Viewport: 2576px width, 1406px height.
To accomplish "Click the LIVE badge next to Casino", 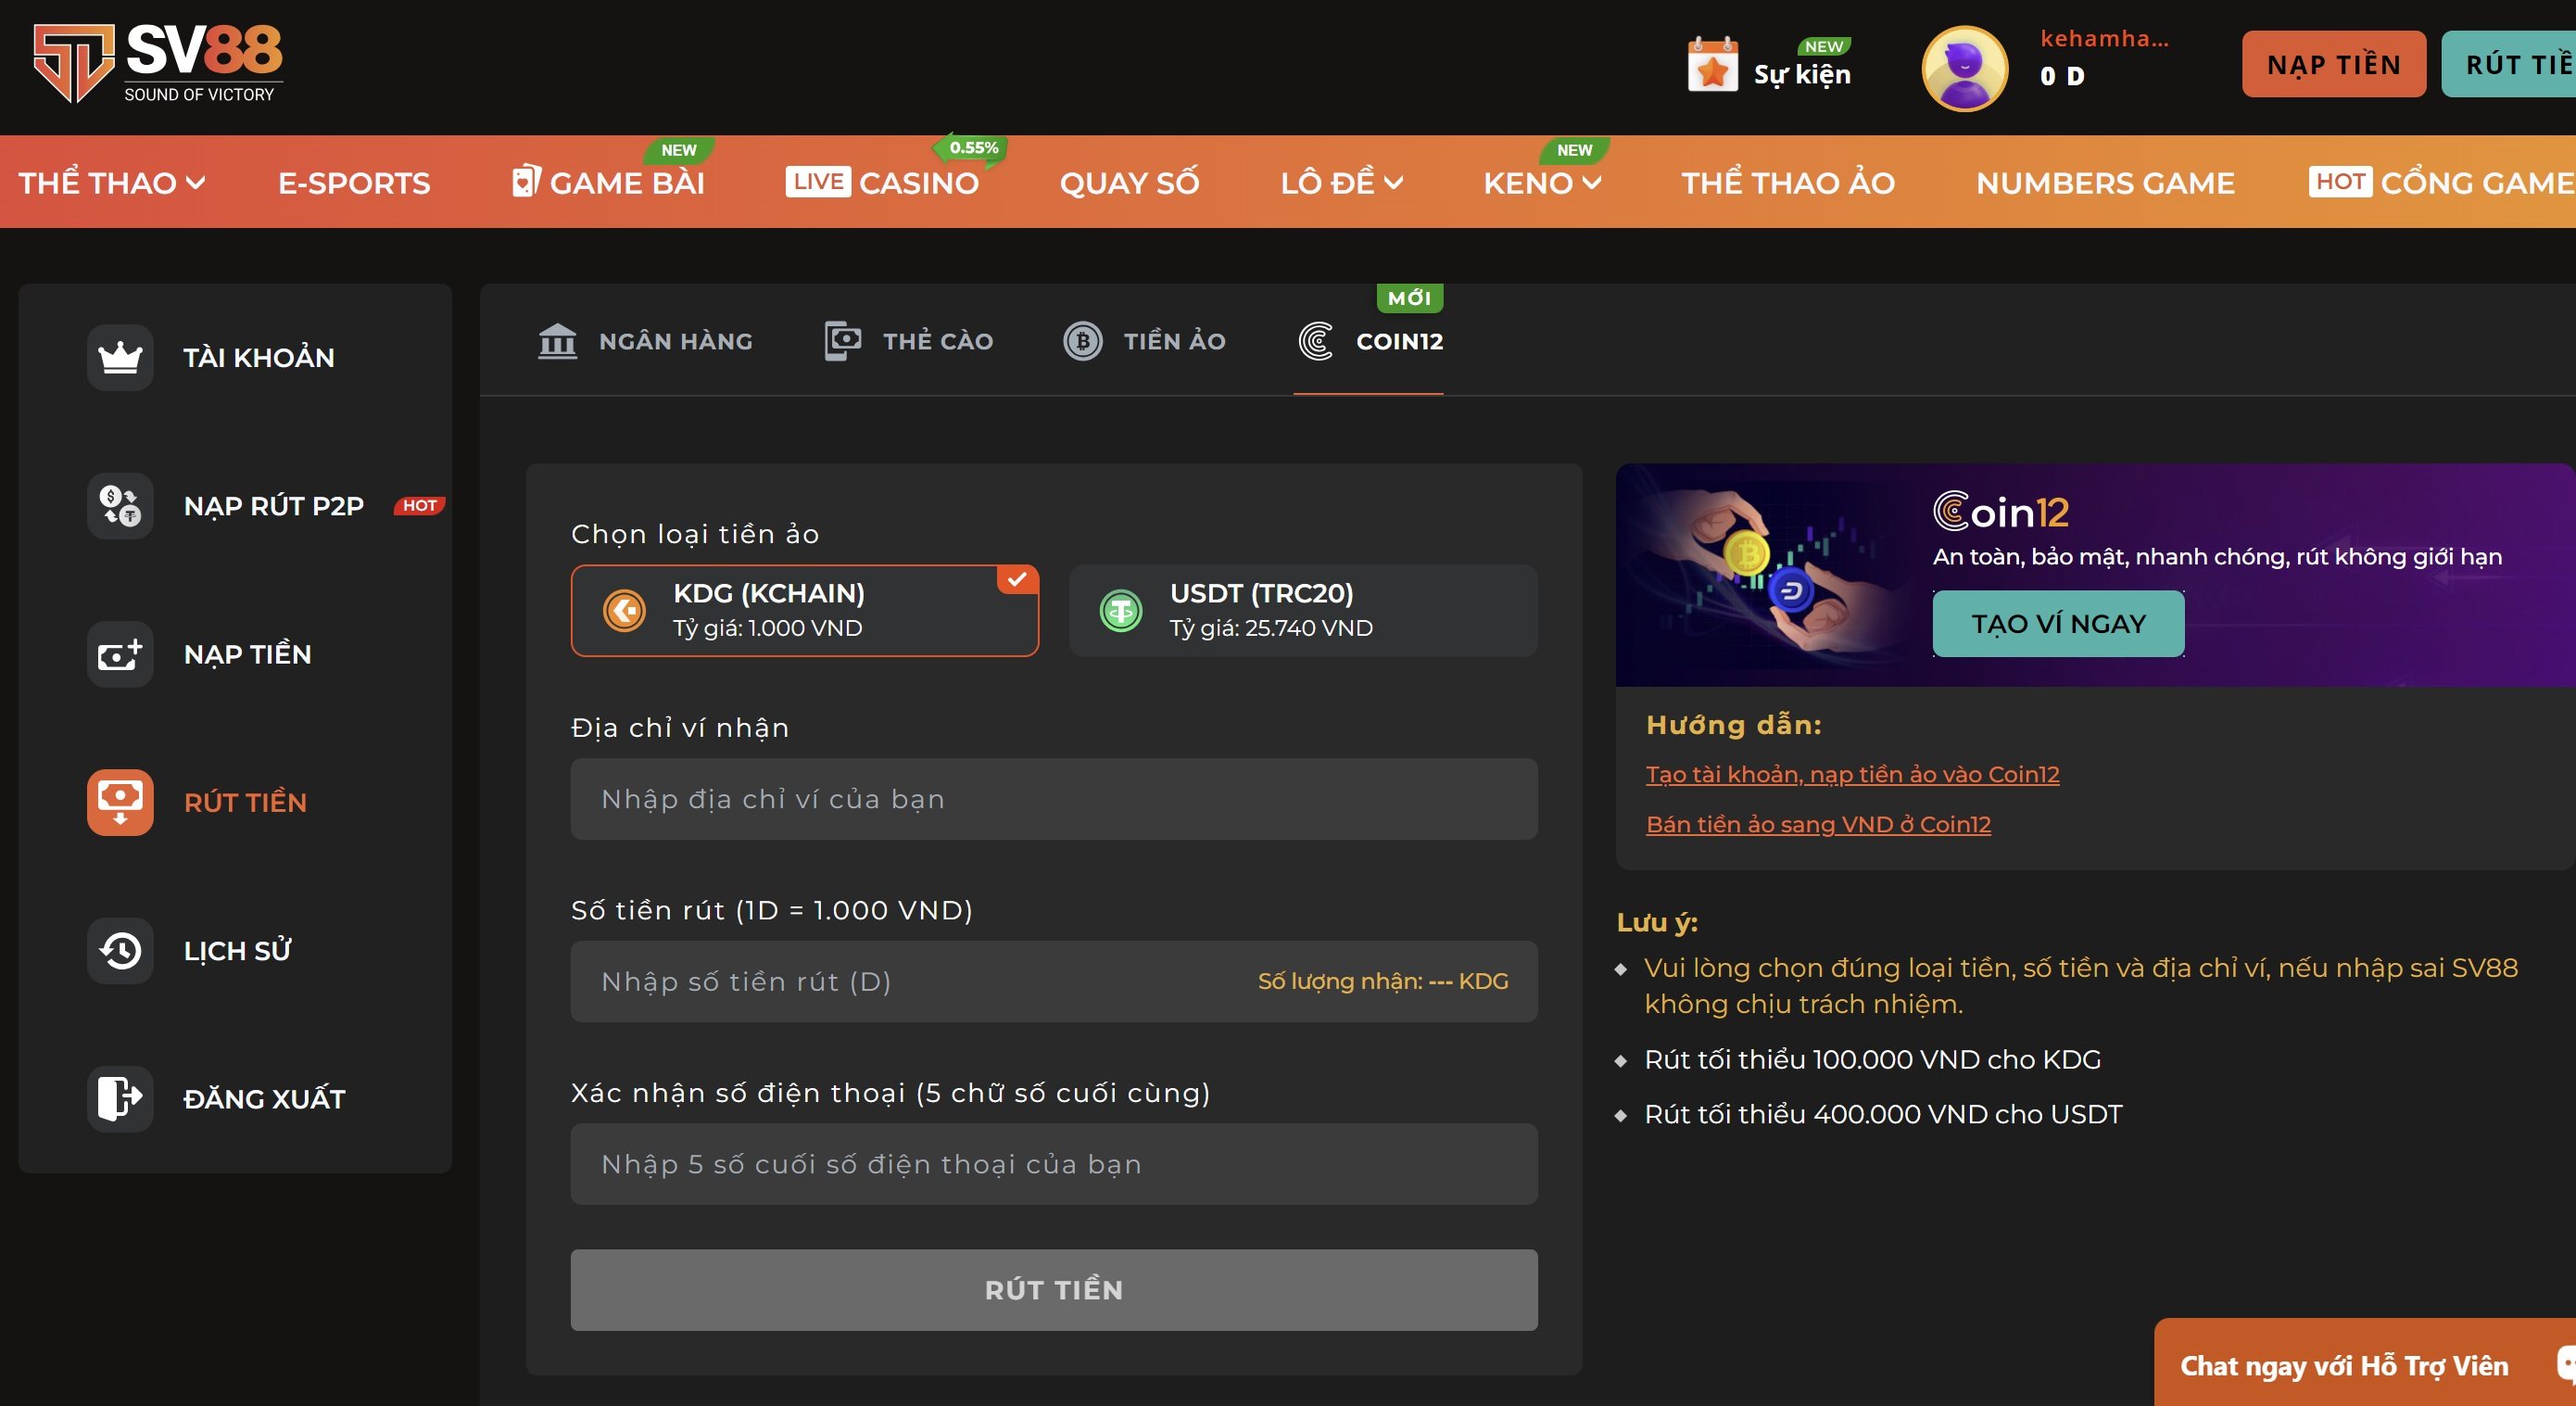I will pyautogui.click(x=817, y=181).
